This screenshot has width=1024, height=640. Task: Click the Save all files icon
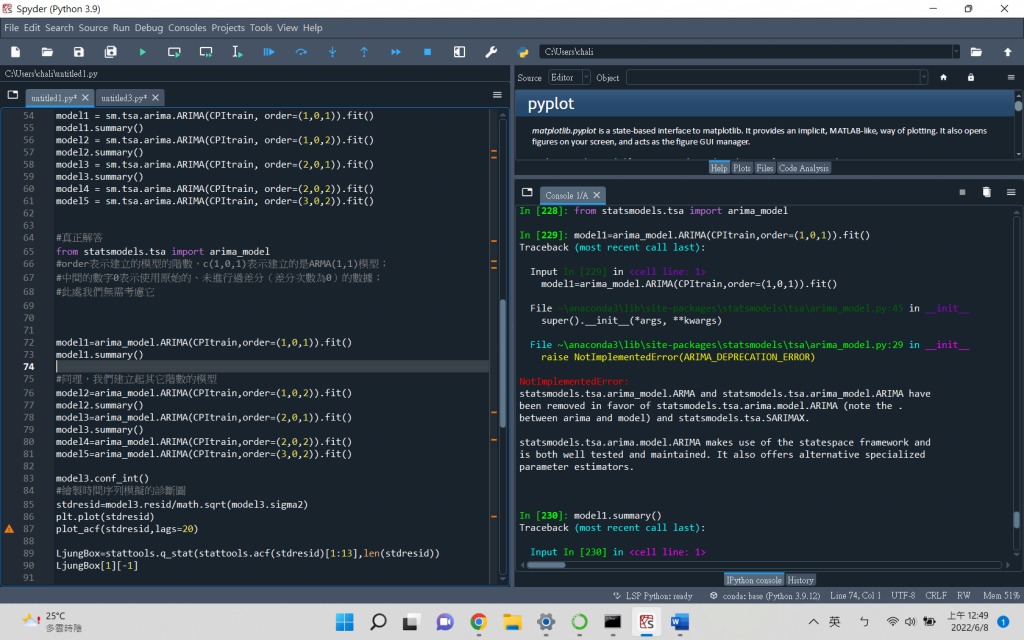point(110,51)
